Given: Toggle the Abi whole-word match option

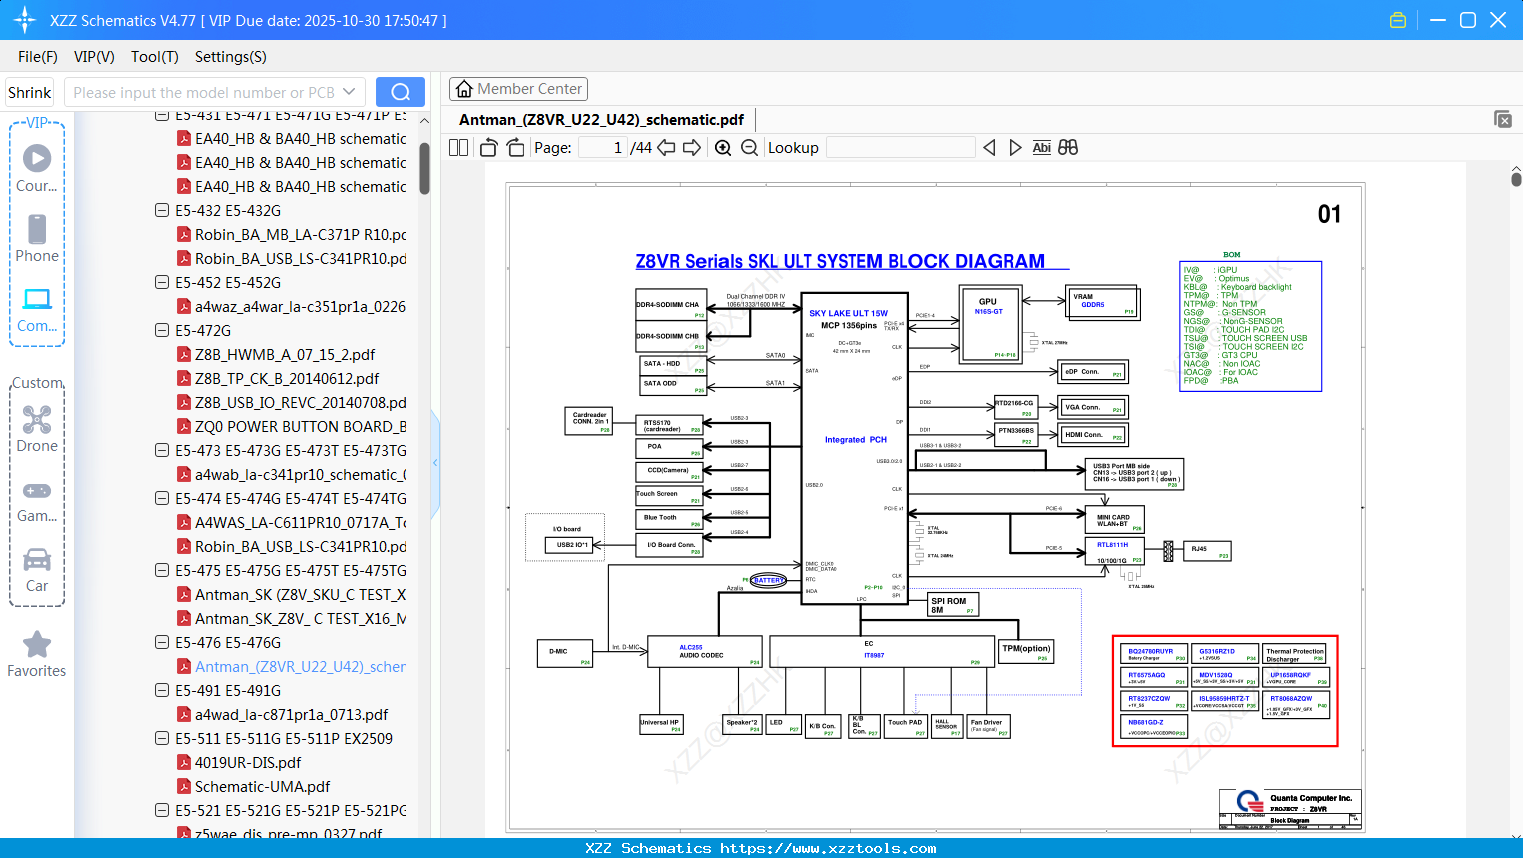Looking at the screenshot, I should click(1042, 148).
